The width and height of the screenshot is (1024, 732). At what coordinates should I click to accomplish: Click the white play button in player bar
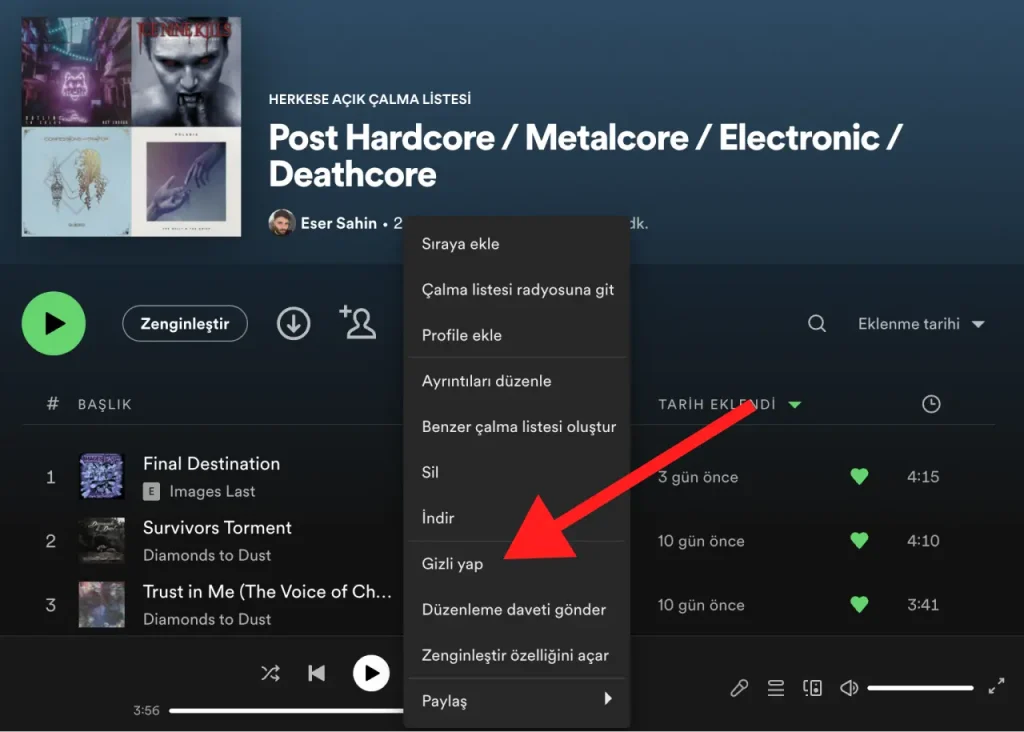coord(371,673)
